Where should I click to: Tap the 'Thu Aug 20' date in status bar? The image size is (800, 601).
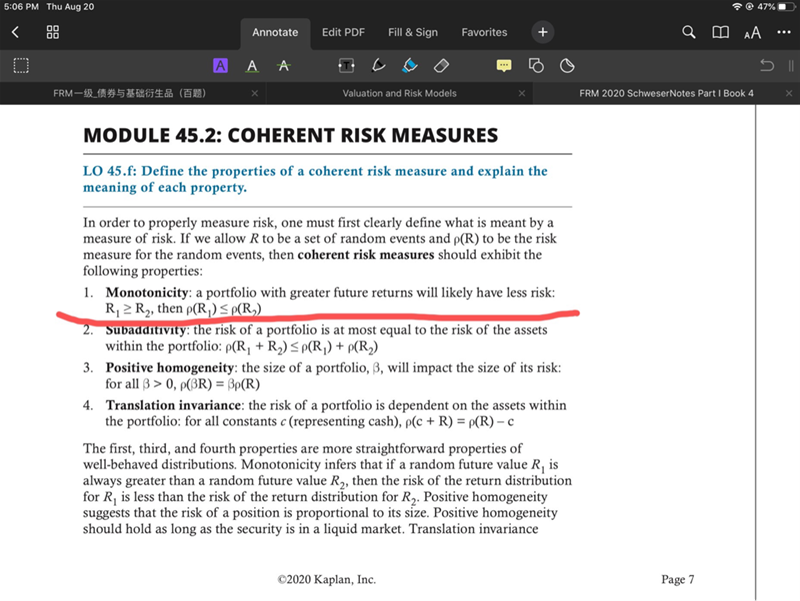70,7
